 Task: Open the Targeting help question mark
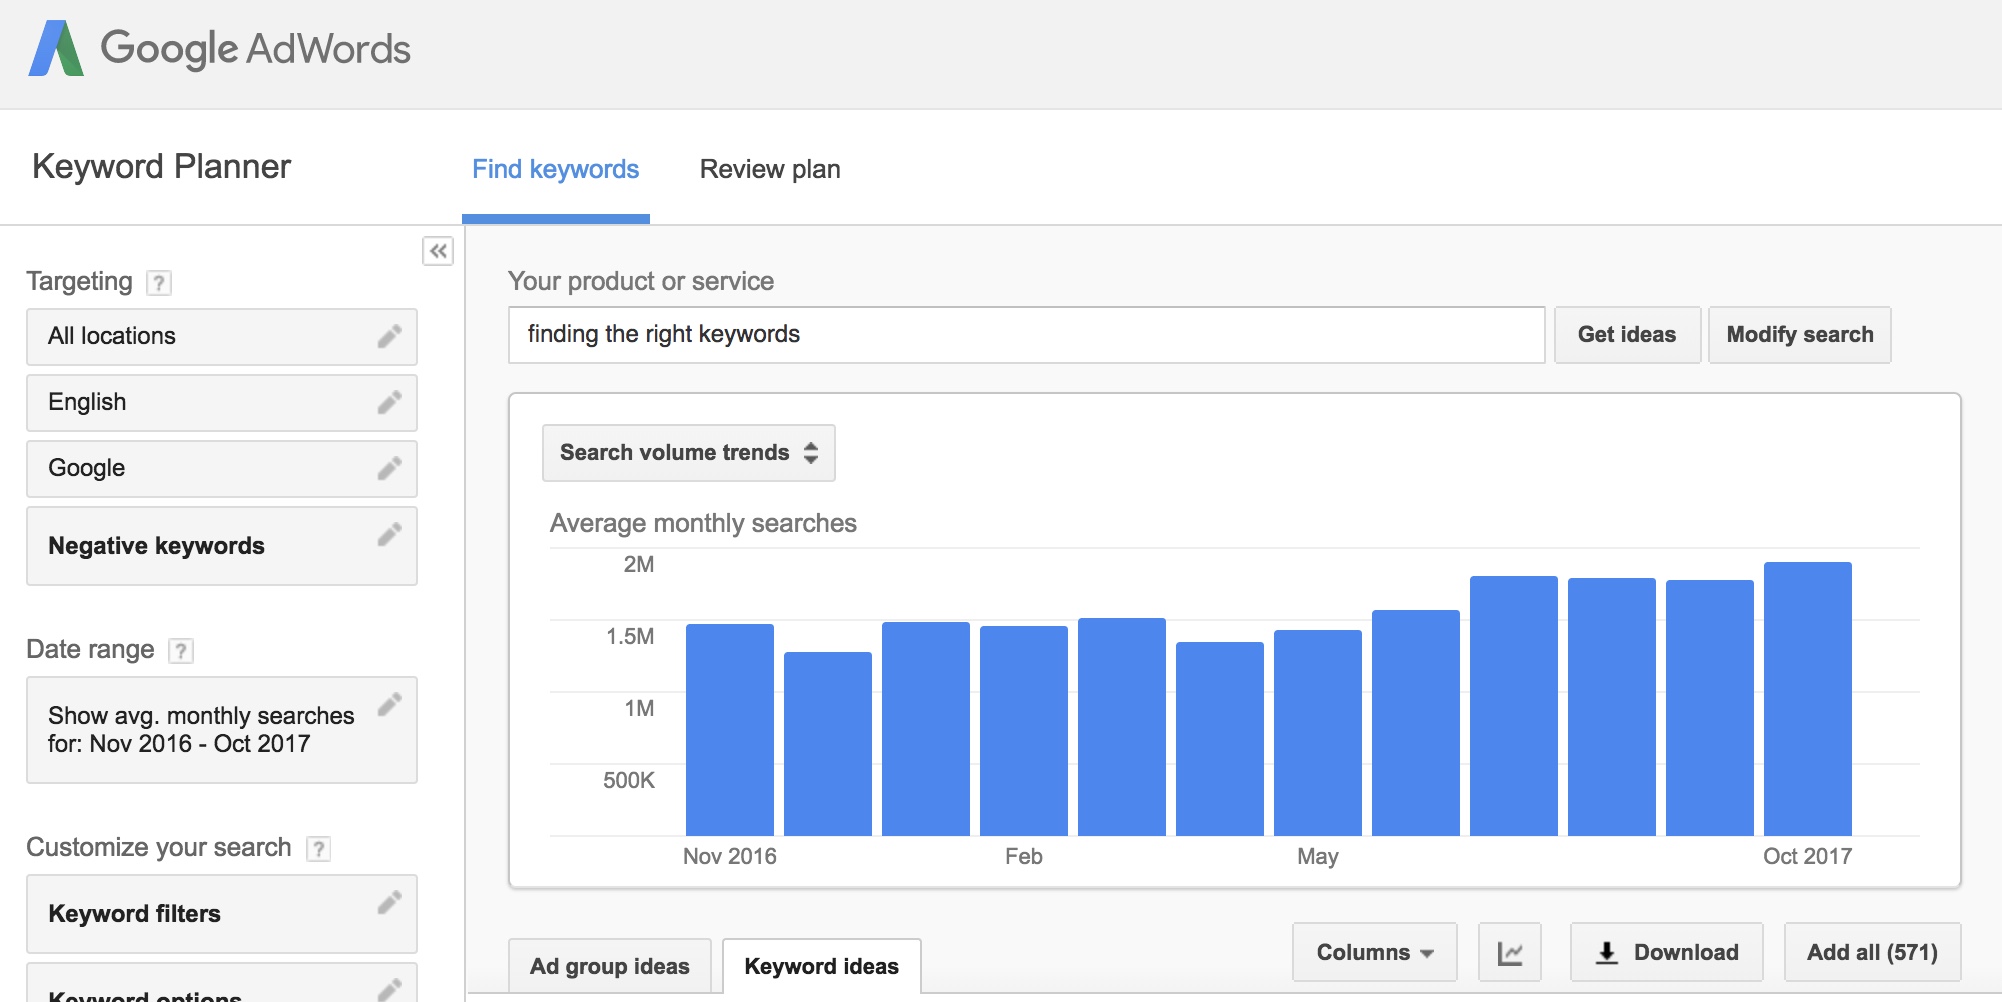[159, 283]
